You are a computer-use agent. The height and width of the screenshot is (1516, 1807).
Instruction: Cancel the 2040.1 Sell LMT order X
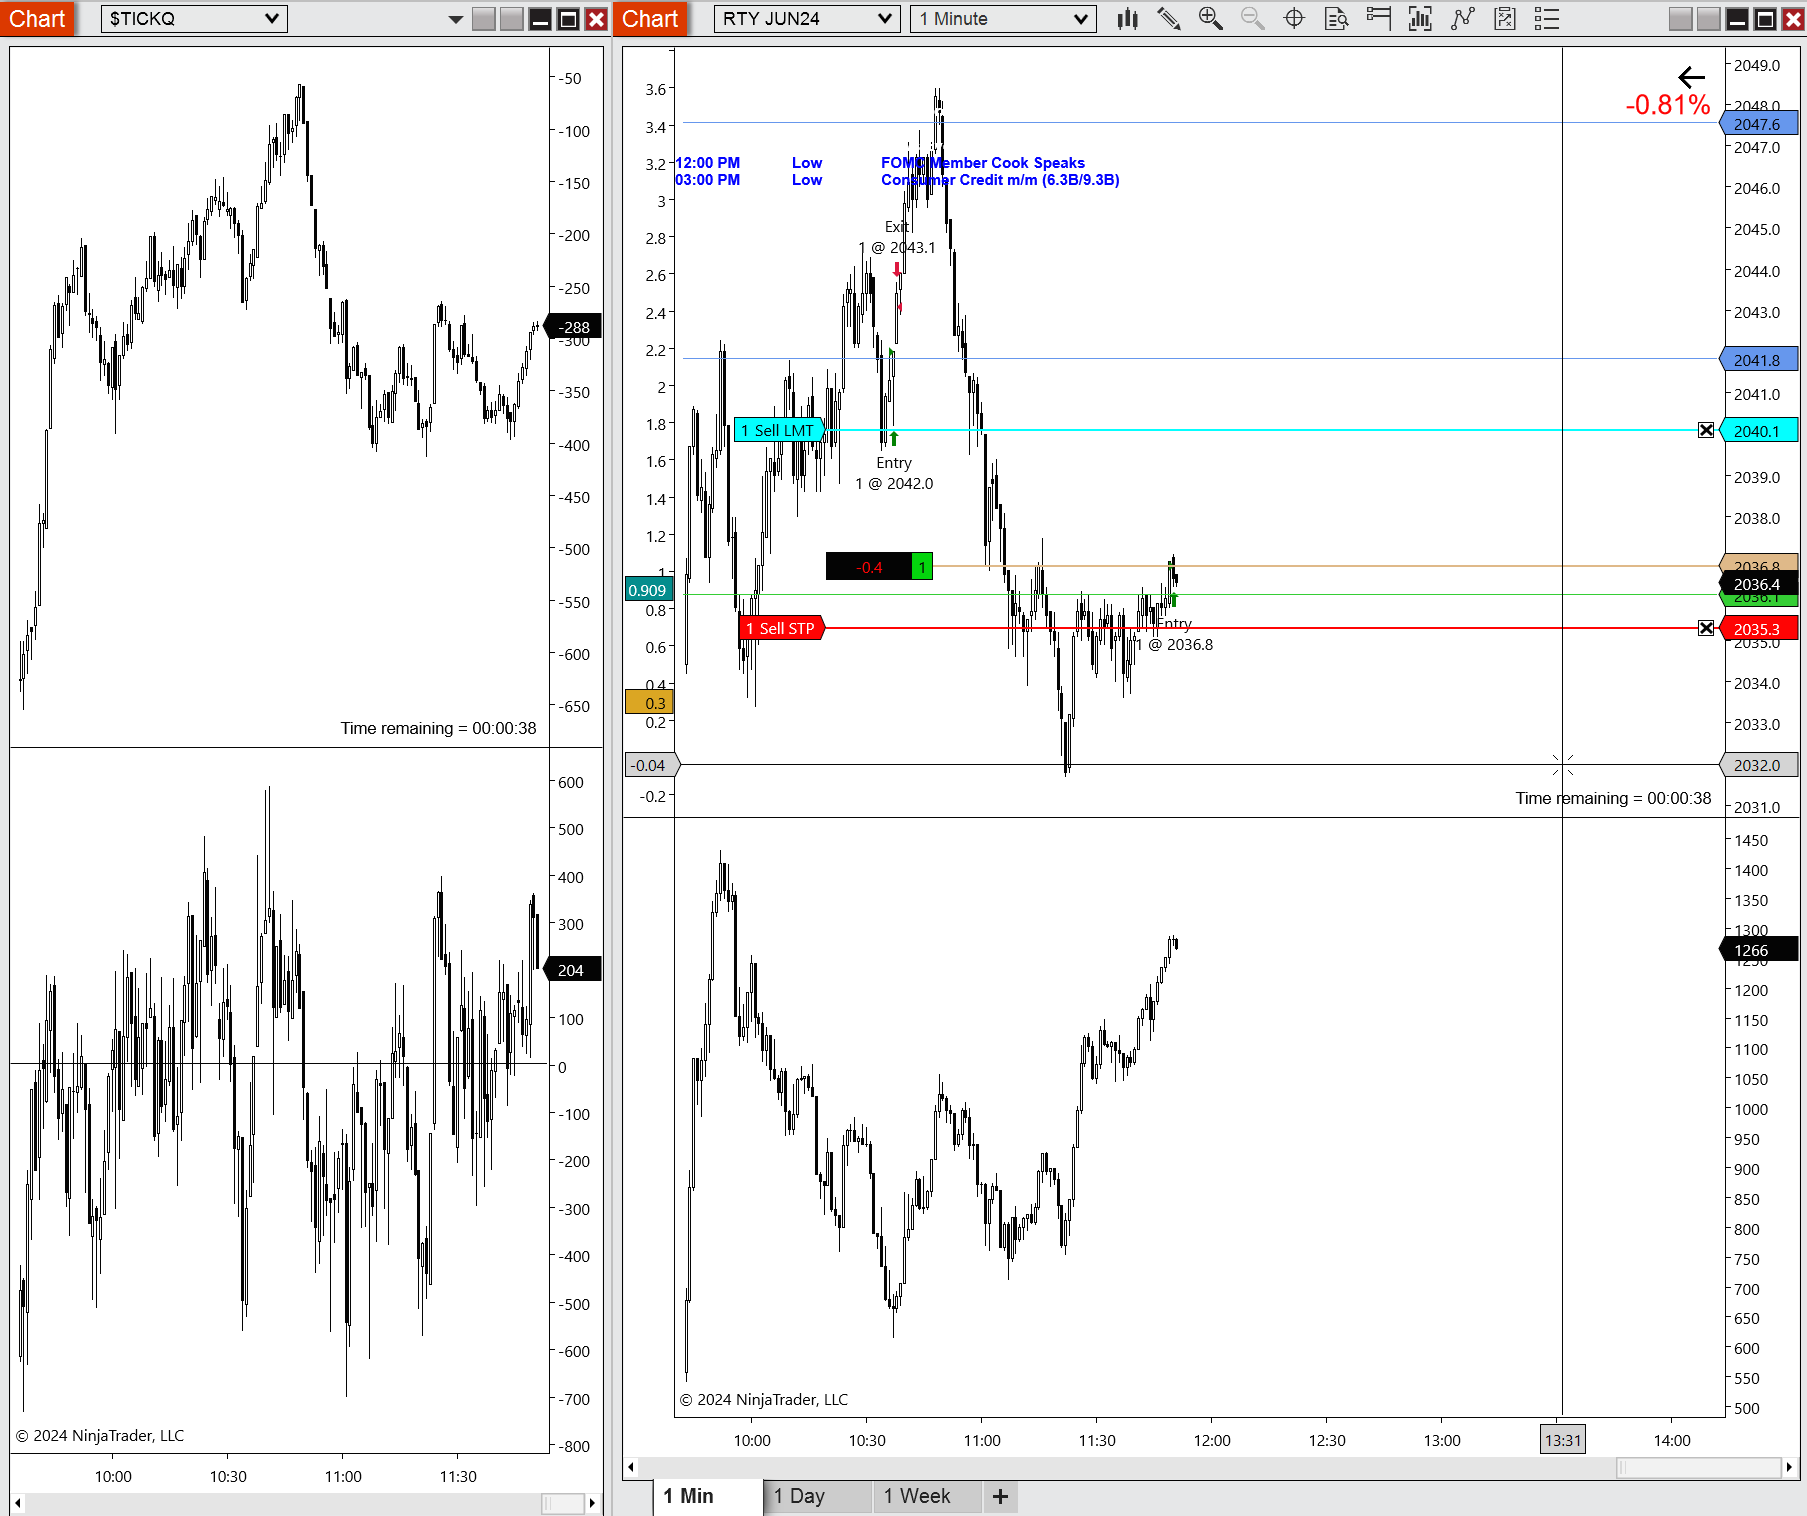(x=1706, y=430)
